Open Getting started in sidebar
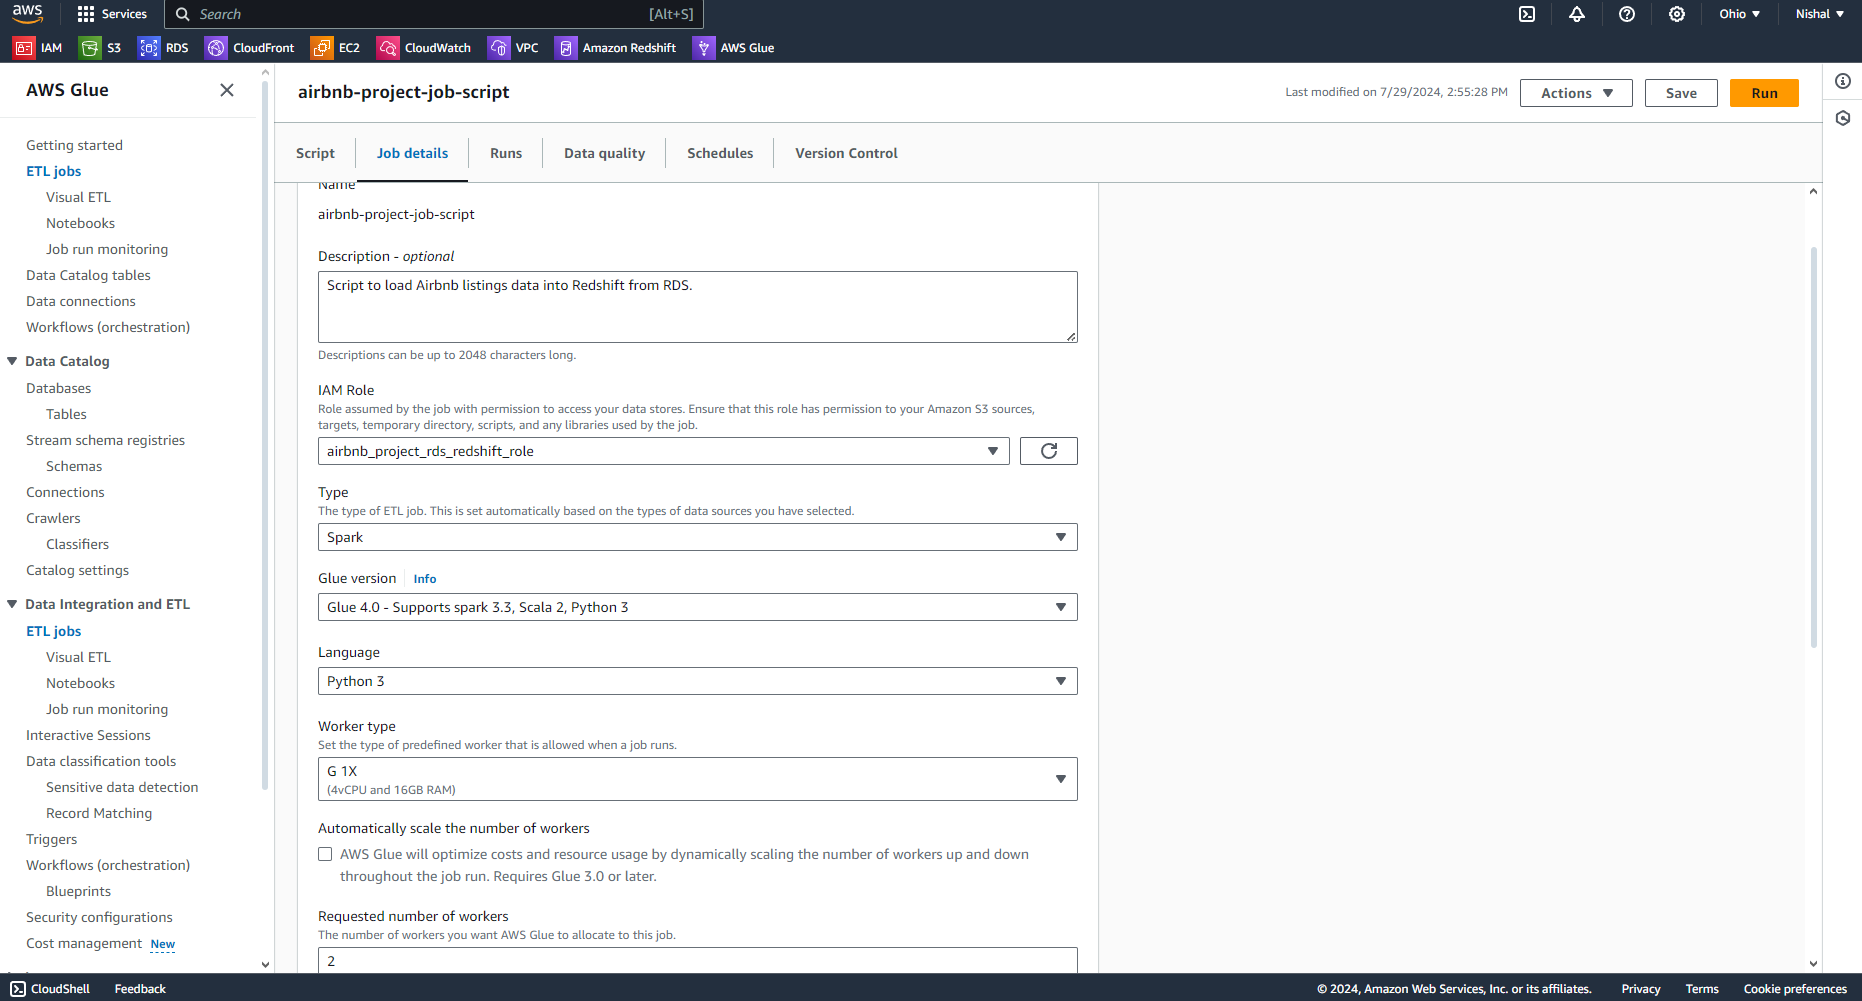 click(75, 145)
